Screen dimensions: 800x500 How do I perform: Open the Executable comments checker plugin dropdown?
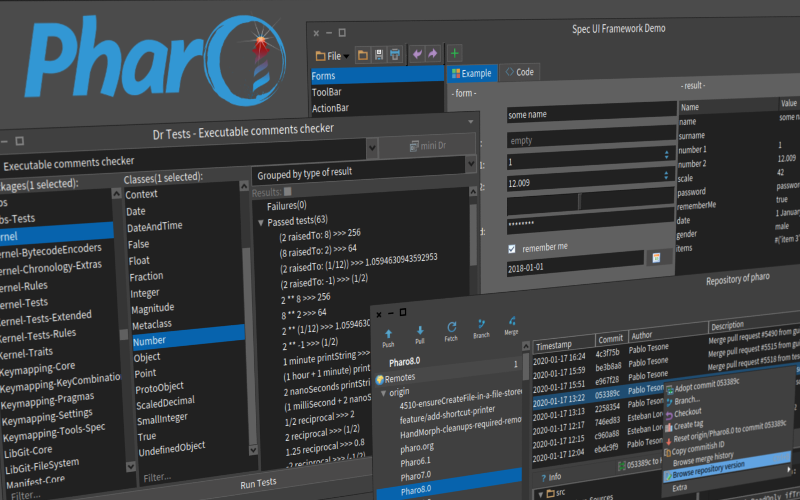pyautogui.click(x=372, y=147)
